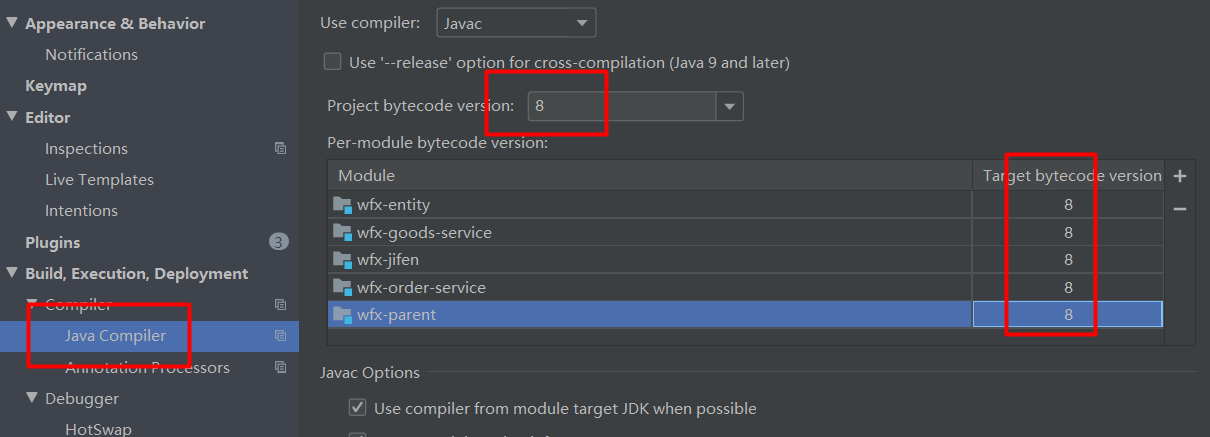Click the wfx-order-service module folder icon
Screen dimensions: 1210x437
[342, 287]
